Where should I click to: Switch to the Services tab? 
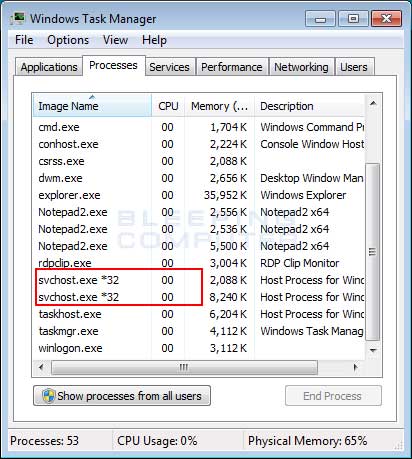point(169,67)
